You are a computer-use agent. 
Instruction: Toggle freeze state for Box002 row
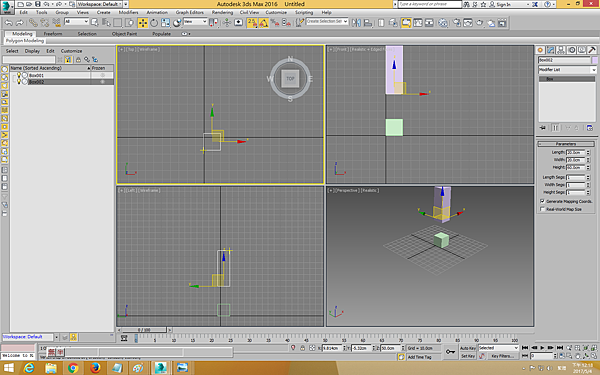pos(102,82)
